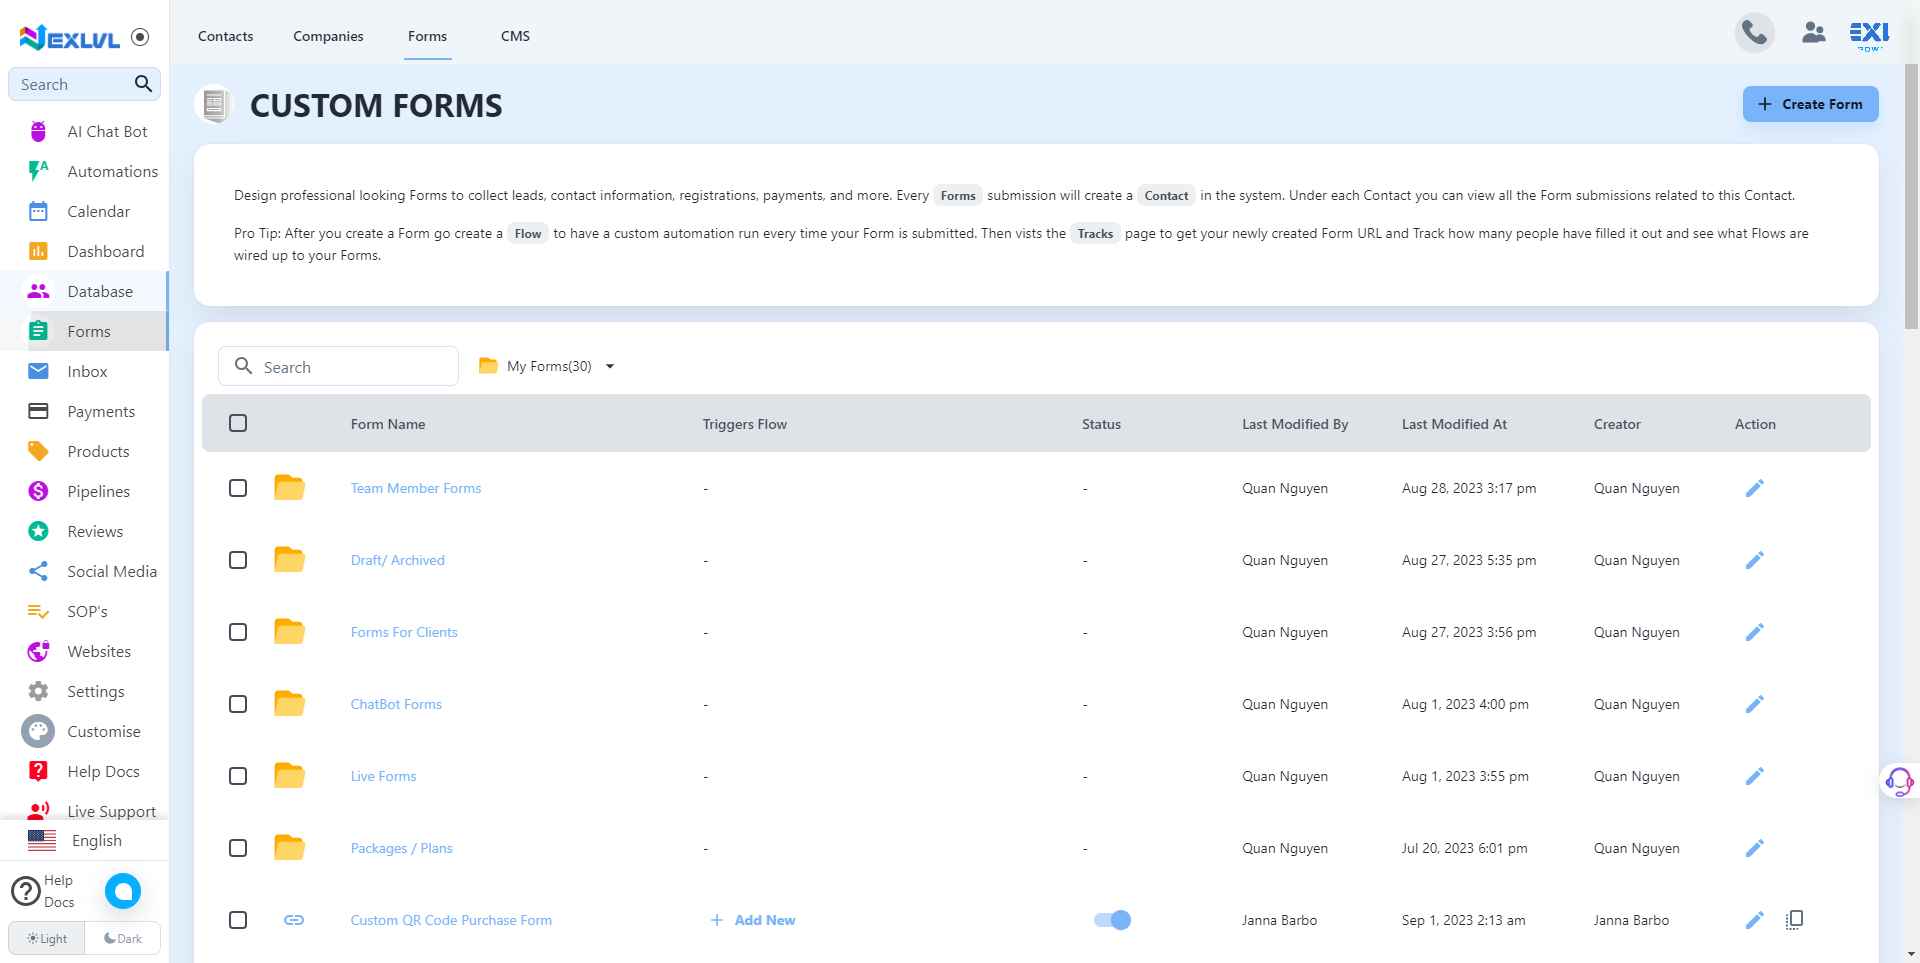Open the live support headset widget
The height and width of the screenshot is (963, 1920).
(1899, 781)
